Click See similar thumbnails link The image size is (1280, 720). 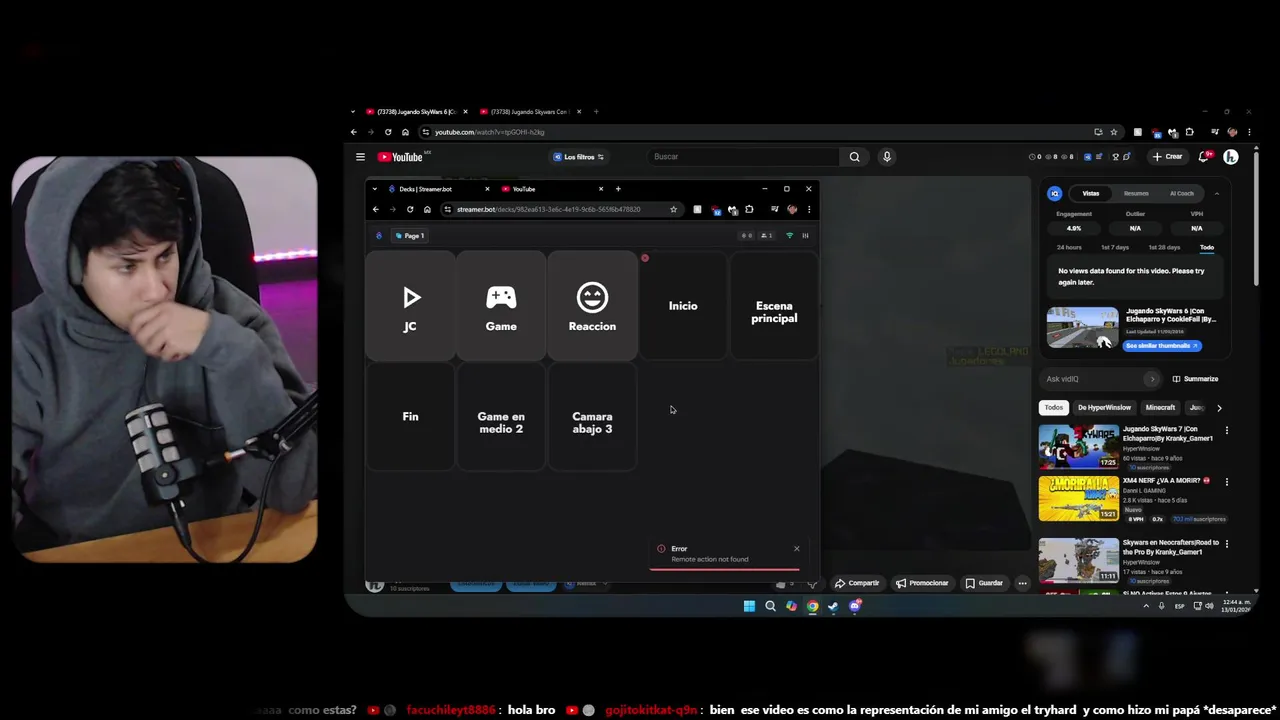[1162, 345]
